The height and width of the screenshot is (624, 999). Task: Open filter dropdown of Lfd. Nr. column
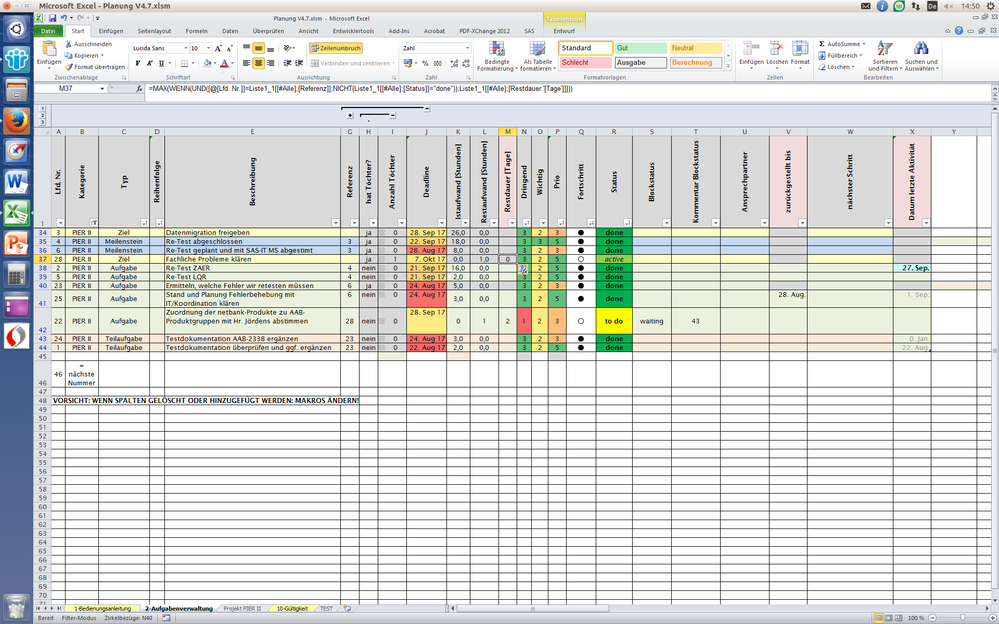tap(61, 223)
